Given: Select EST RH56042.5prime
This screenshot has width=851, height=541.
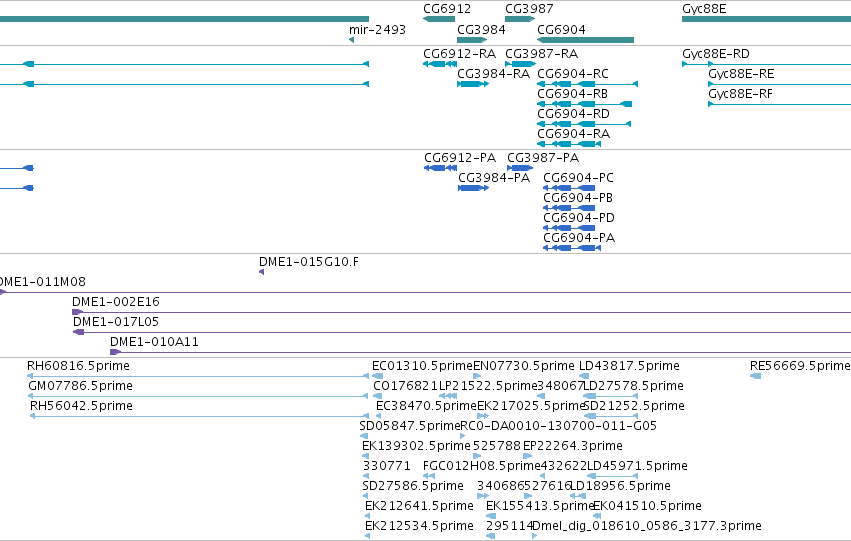Looking at the screenshot, I should click(x=199, y=416).
